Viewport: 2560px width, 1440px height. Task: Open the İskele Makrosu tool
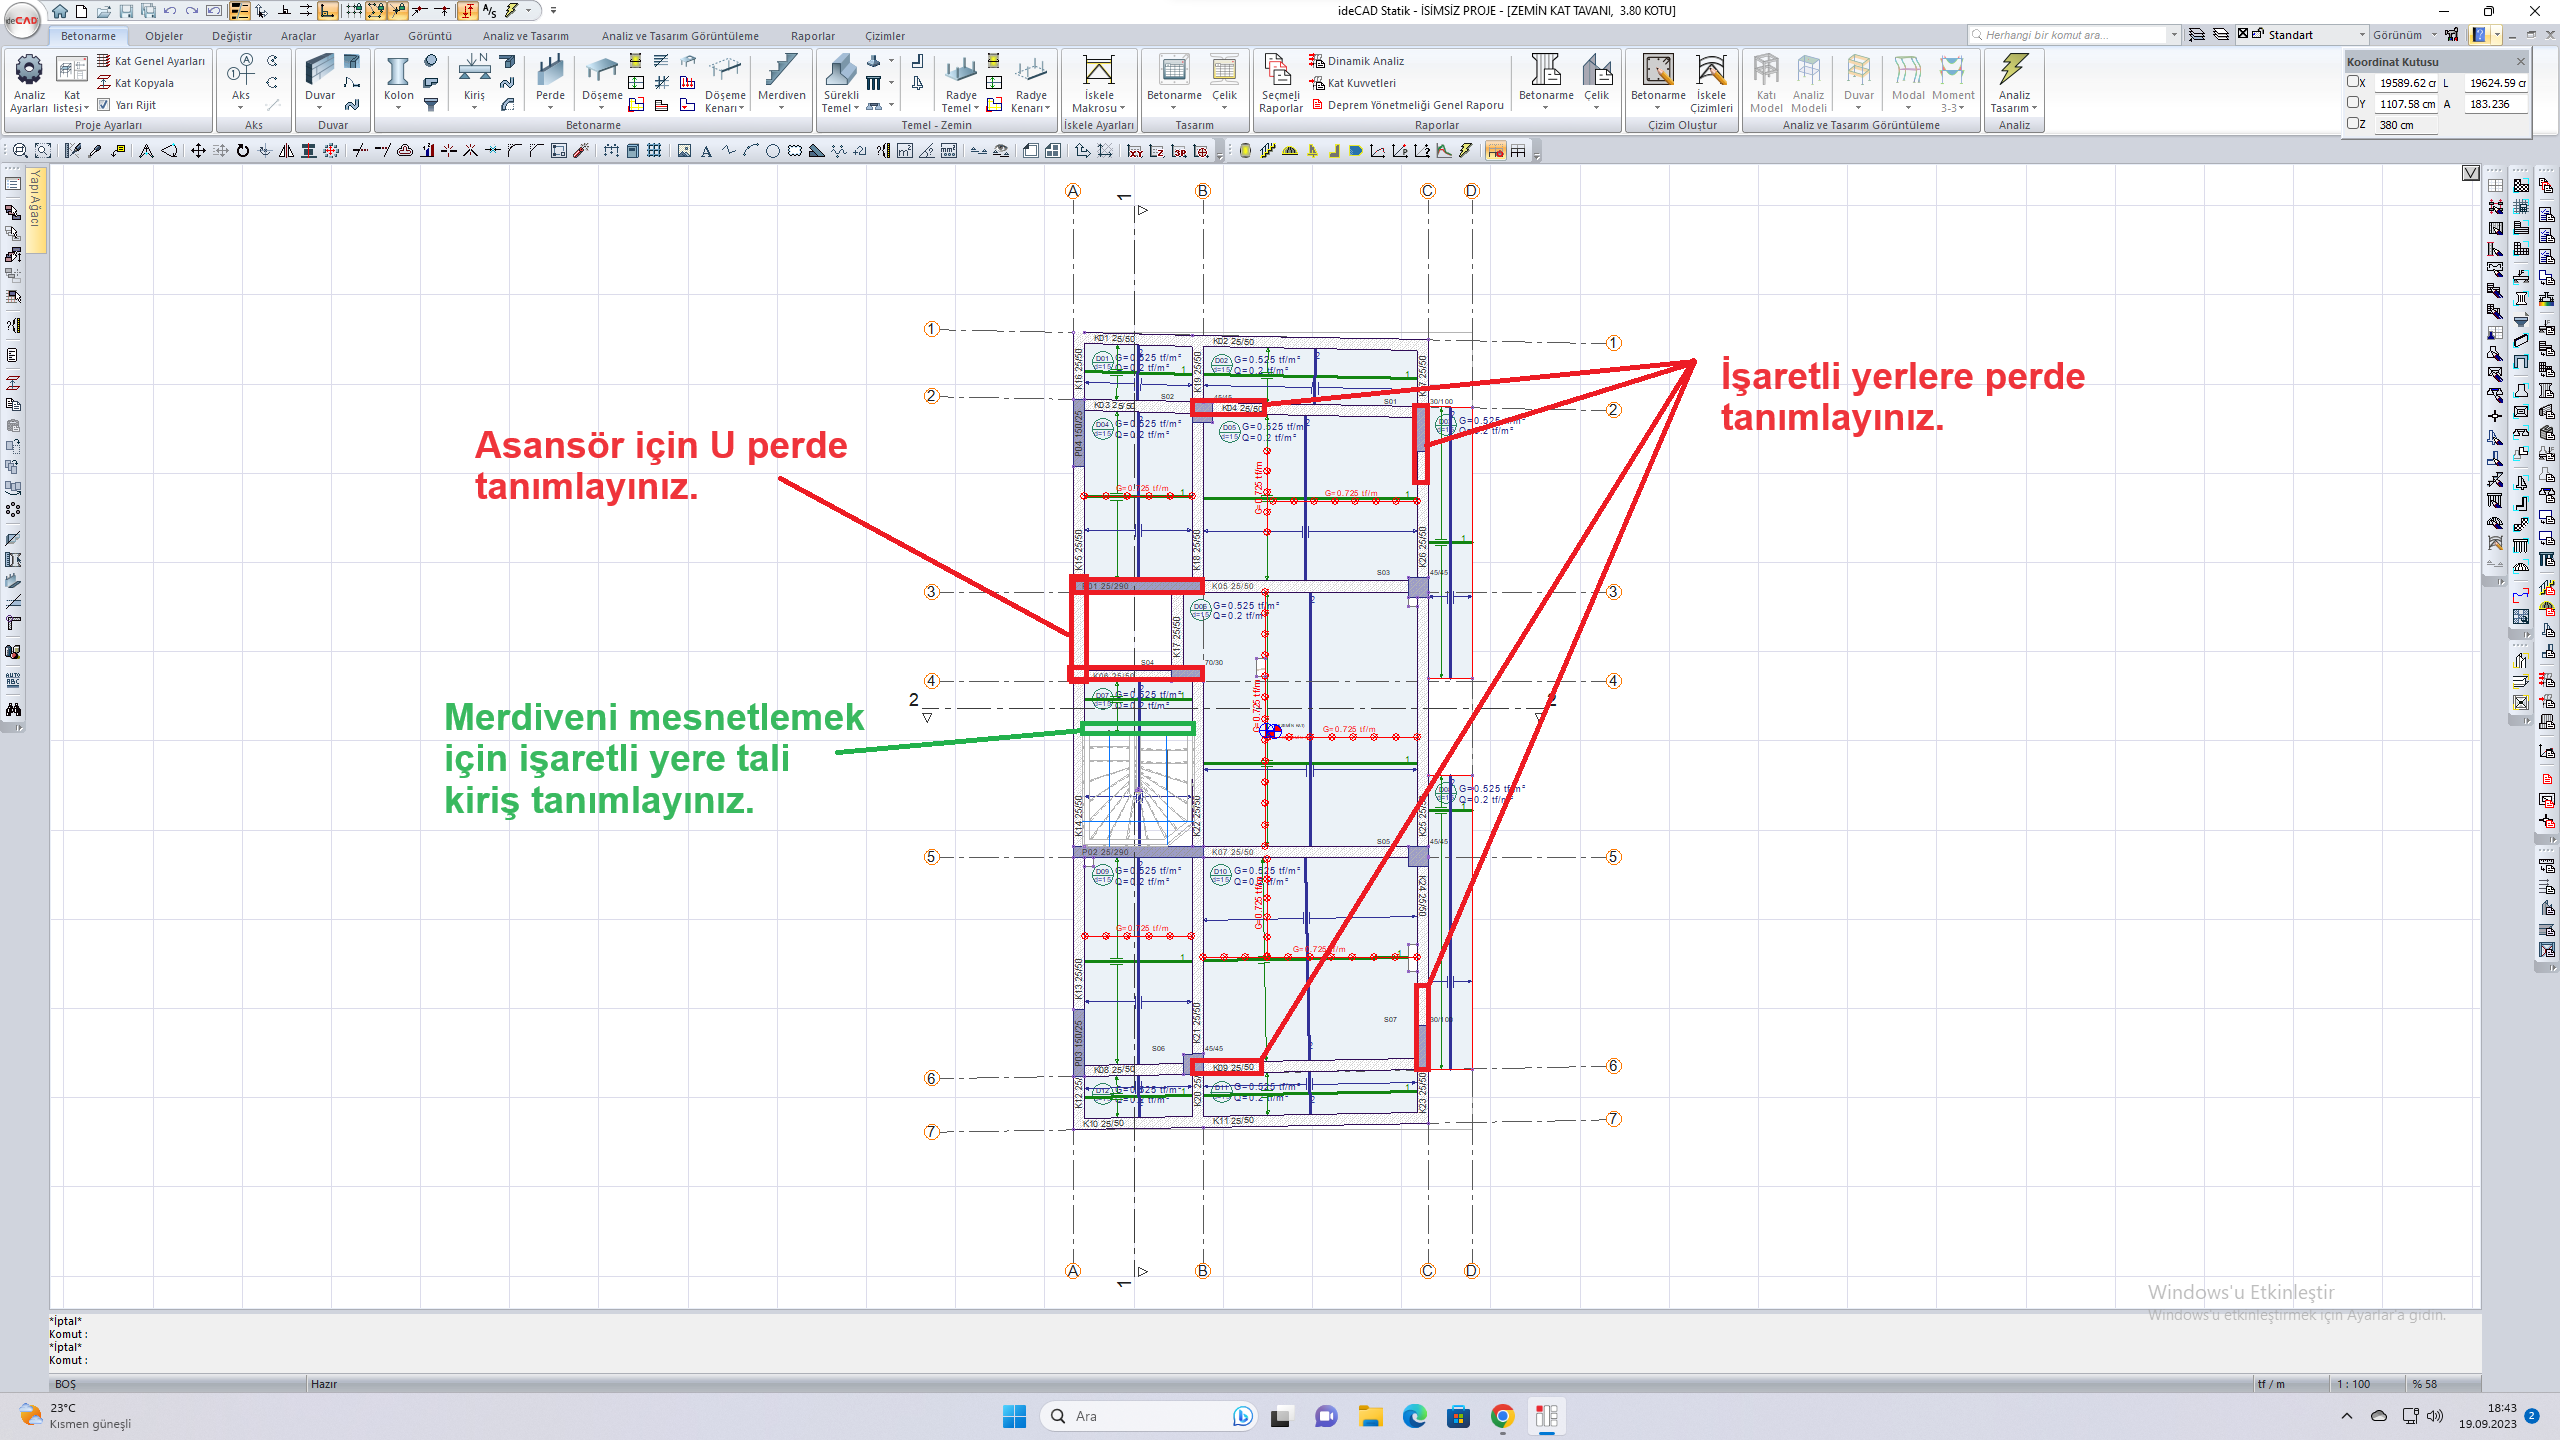[1098, 84]
